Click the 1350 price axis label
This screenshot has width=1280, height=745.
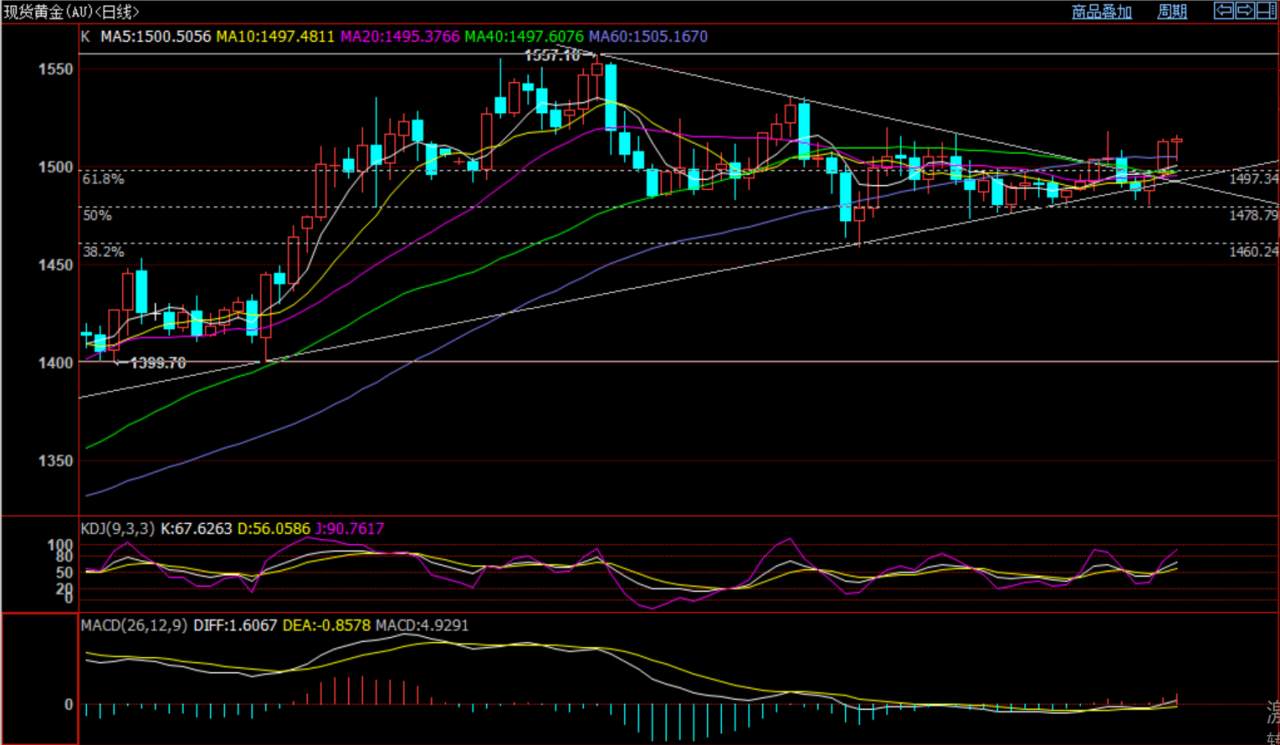[55, 461]
